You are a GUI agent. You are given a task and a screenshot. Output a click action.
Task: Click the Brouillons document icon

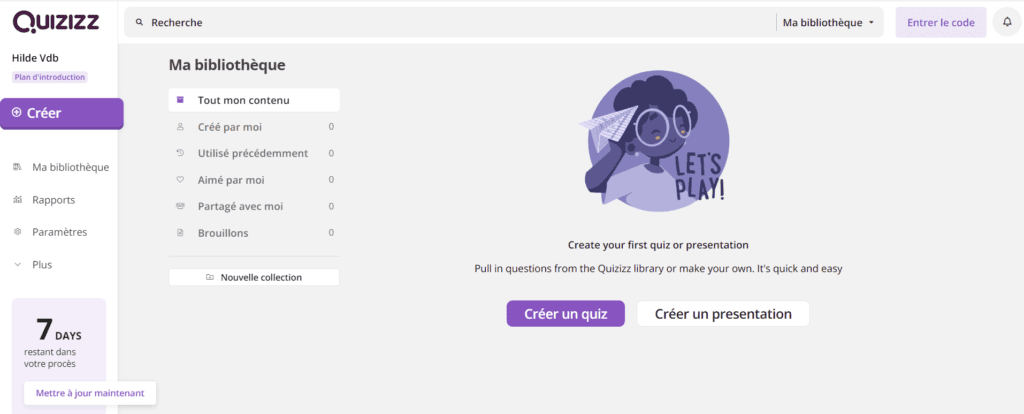(x=181, y=233)
